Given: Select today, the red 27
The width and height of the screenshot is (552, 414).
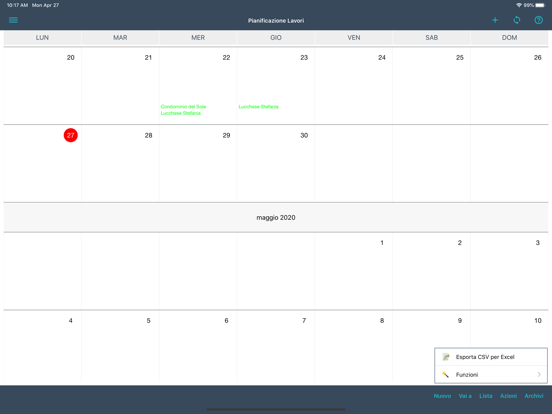Looking at the screenshot, I should 71,135.
